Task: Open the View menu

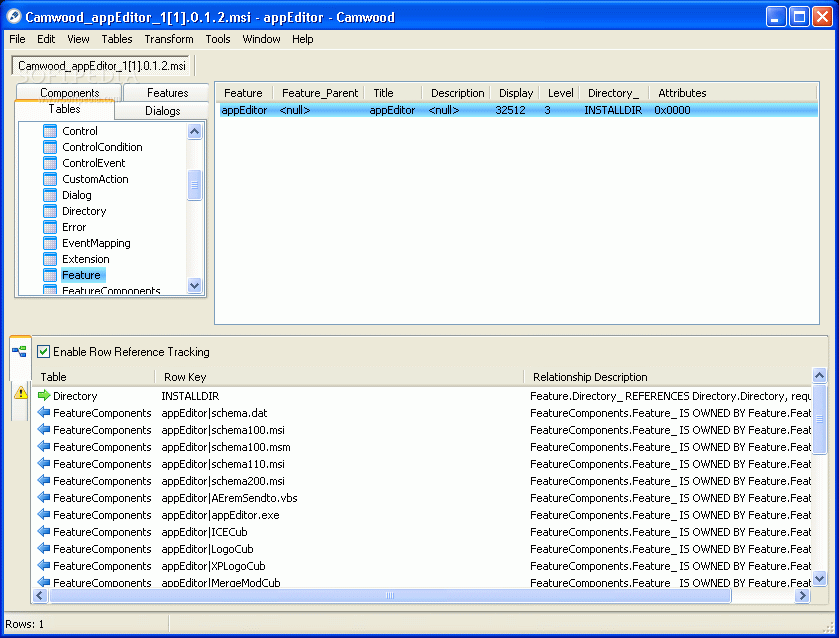Action: pyautogui.click(x=78, y=39)
